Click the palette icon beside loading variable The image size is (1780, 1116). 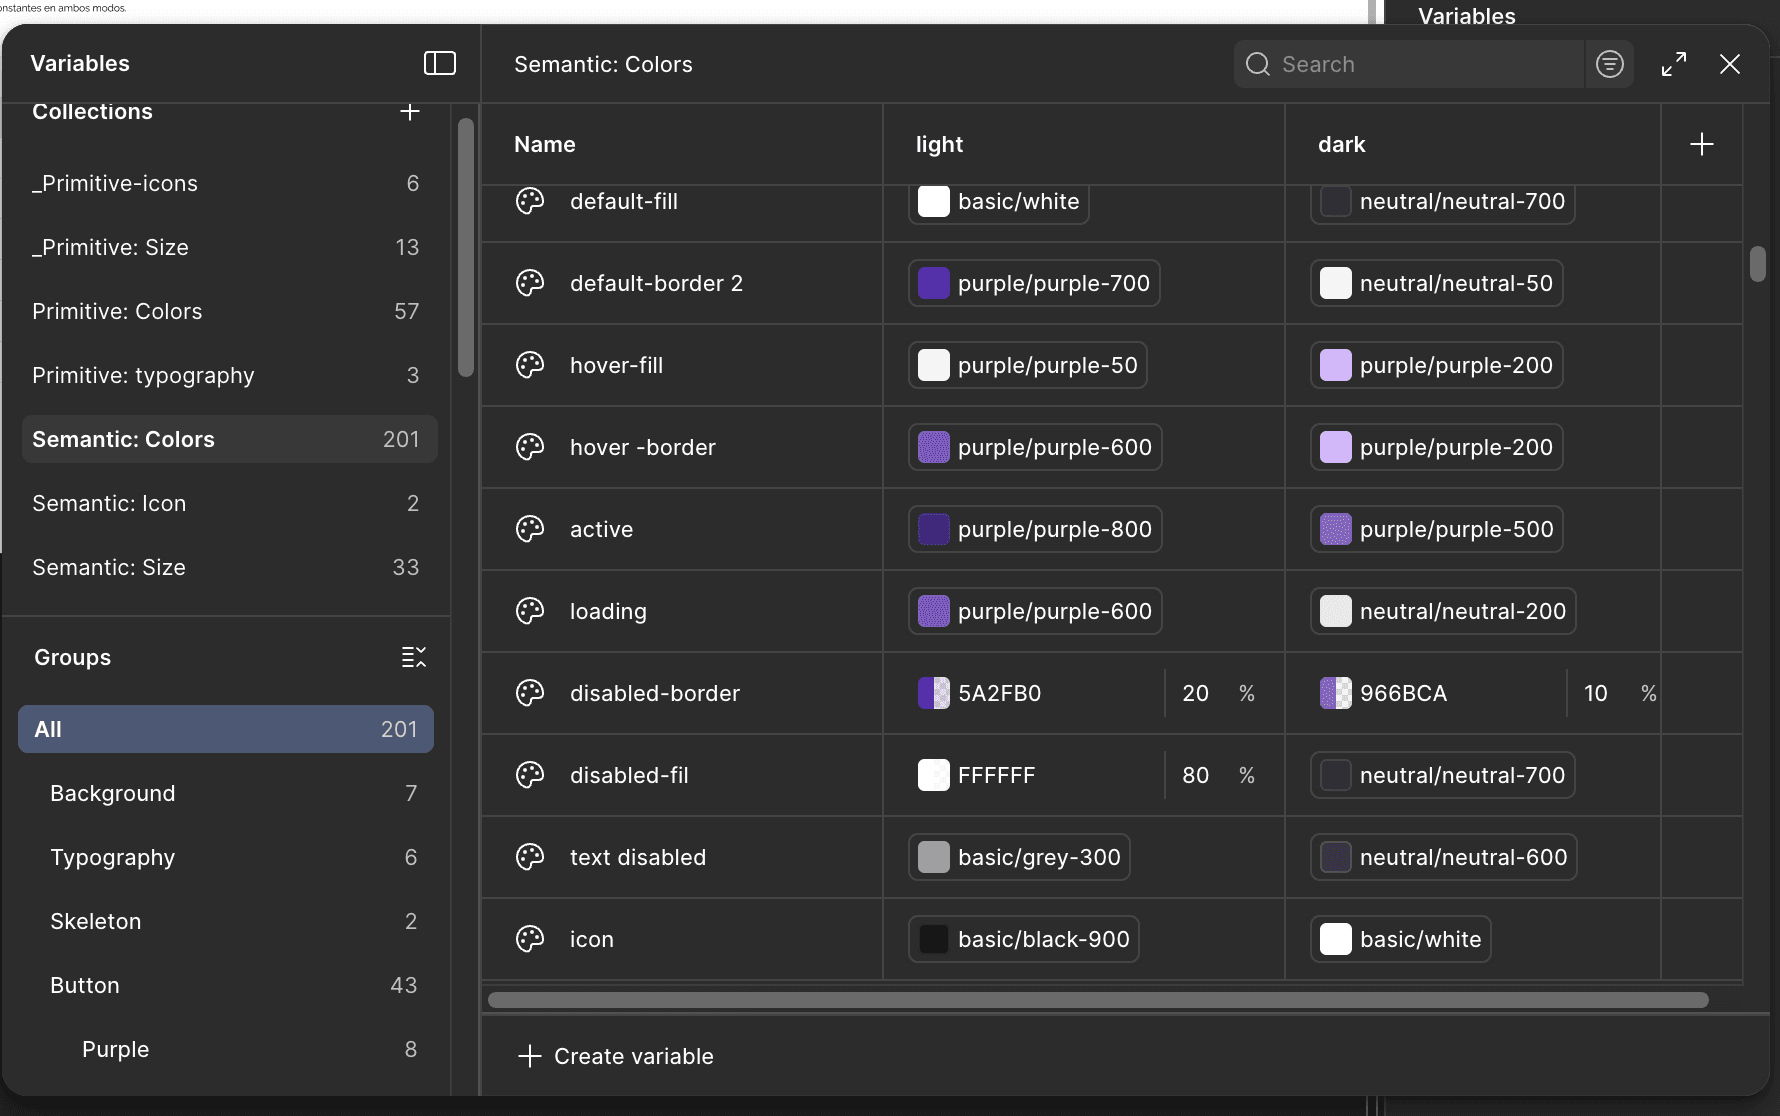pos(530,611)
